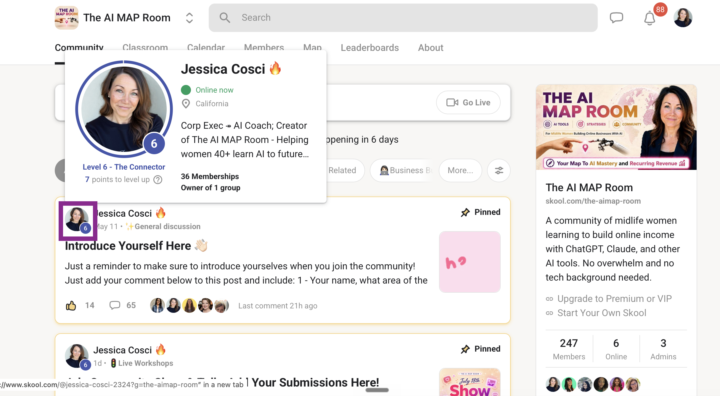The width and height of the screenshot is (720, 396).
Task: Switch to the Leaderboards tab
Action: [x=370, y=48]
